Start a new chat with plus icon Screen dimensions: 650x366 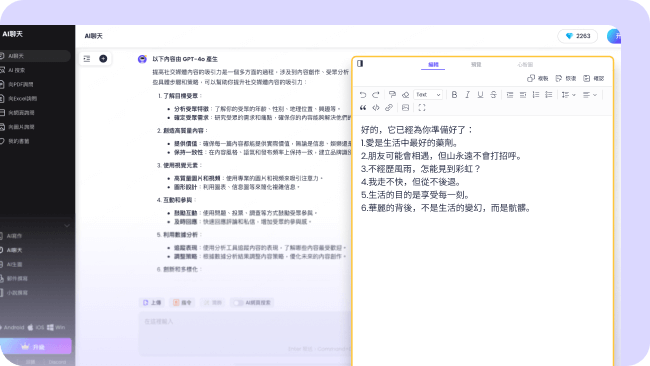click(103, 59)
